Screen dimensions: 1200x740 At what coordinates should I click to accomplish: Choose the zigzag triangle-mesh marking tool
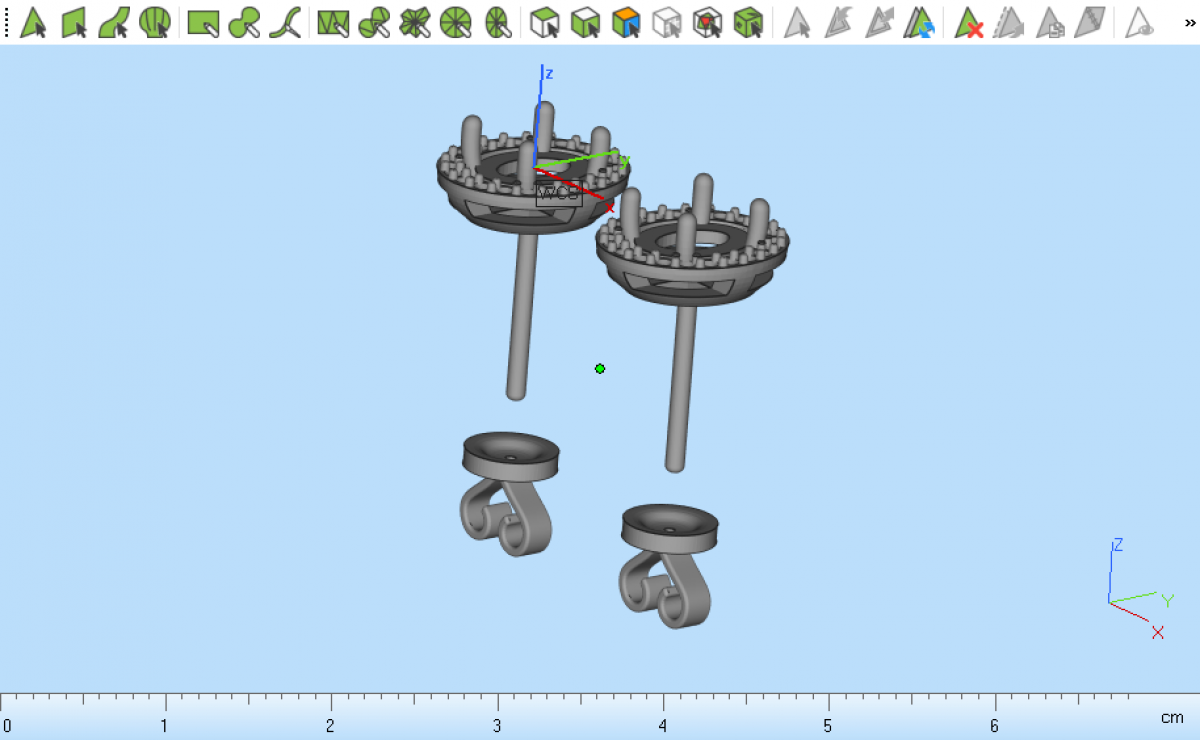[x=334, y=22]
